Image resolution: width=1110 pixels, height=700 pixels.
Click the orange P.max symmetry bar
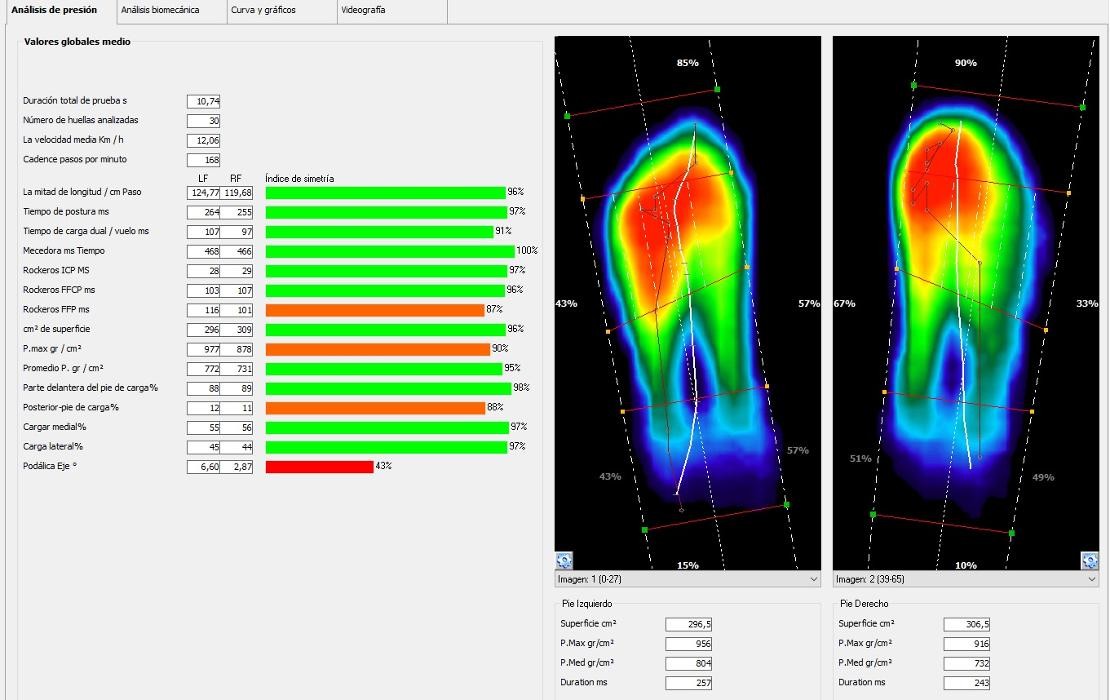pos(377,349)
